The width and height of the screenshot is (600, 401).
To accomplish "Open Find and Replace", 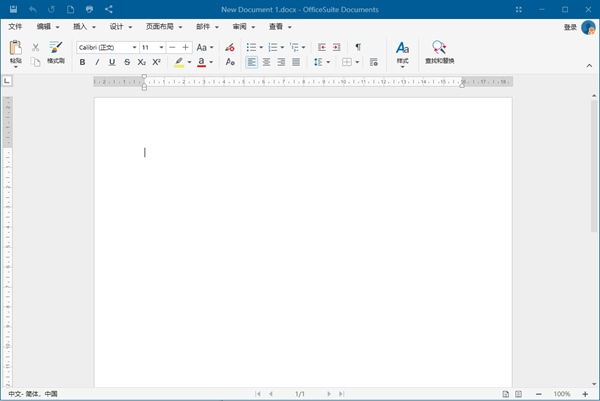I will tap(440, 52).
